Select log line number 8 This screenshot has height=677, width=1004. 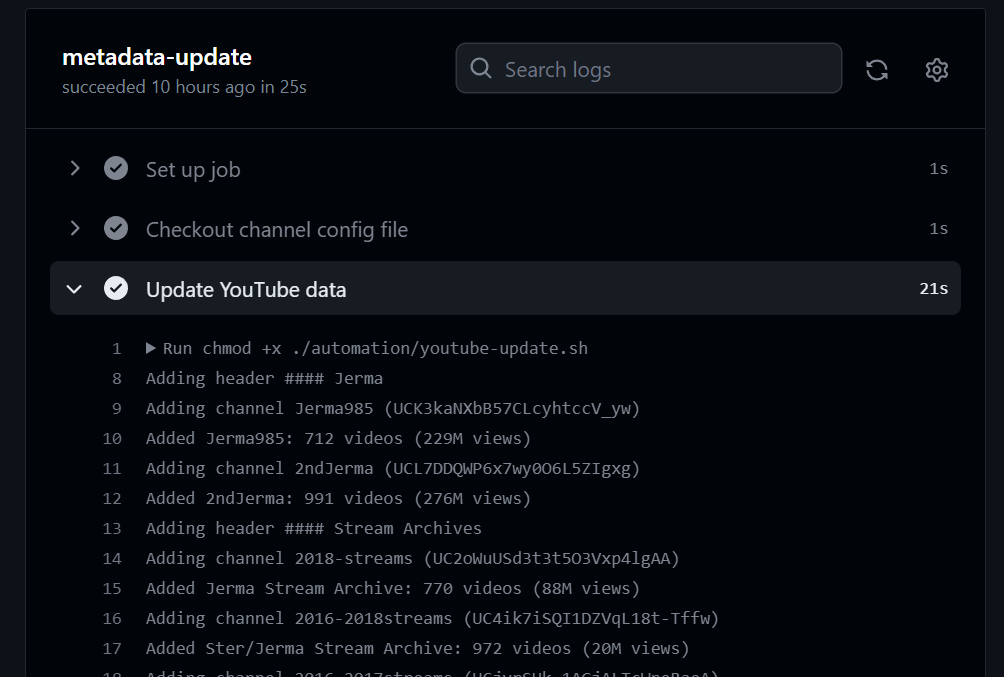(x=116, y=379)
